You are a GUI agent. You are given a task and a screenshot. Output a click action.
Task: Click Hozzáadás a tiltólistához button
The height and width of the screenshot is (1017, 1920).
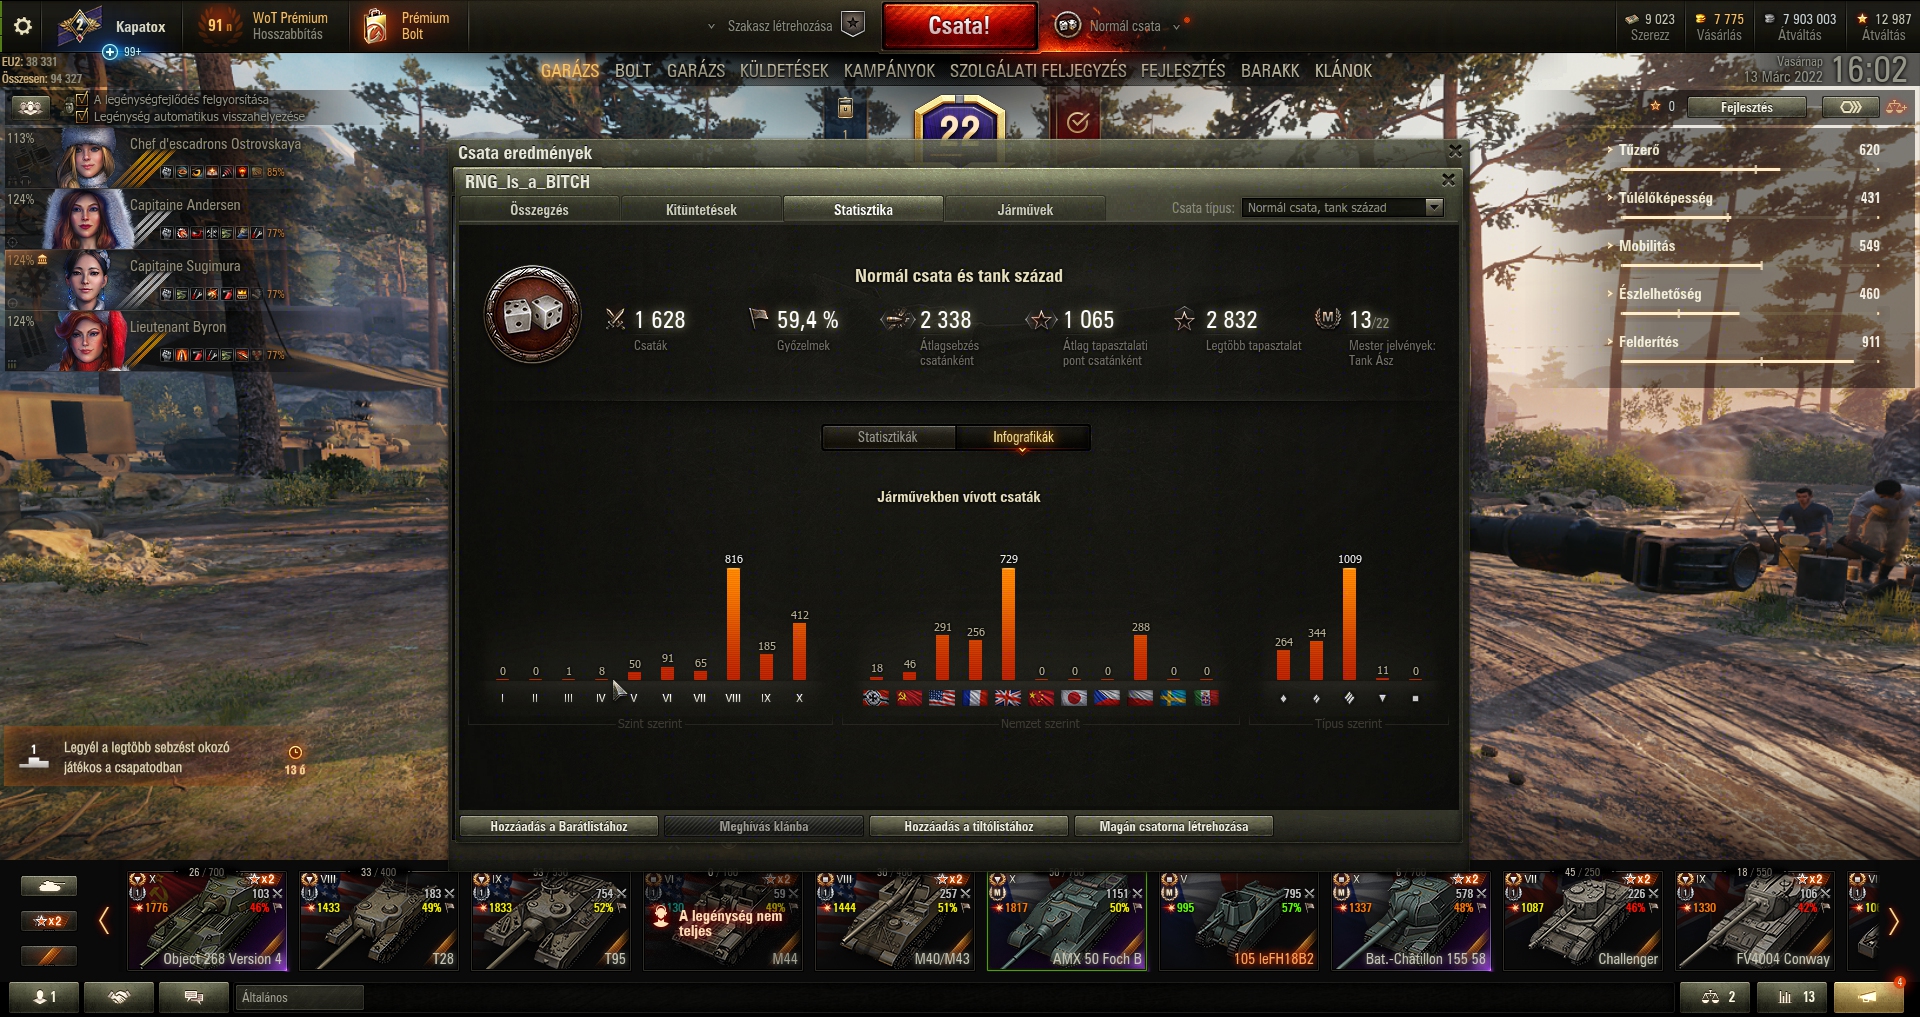coord(969,826)
